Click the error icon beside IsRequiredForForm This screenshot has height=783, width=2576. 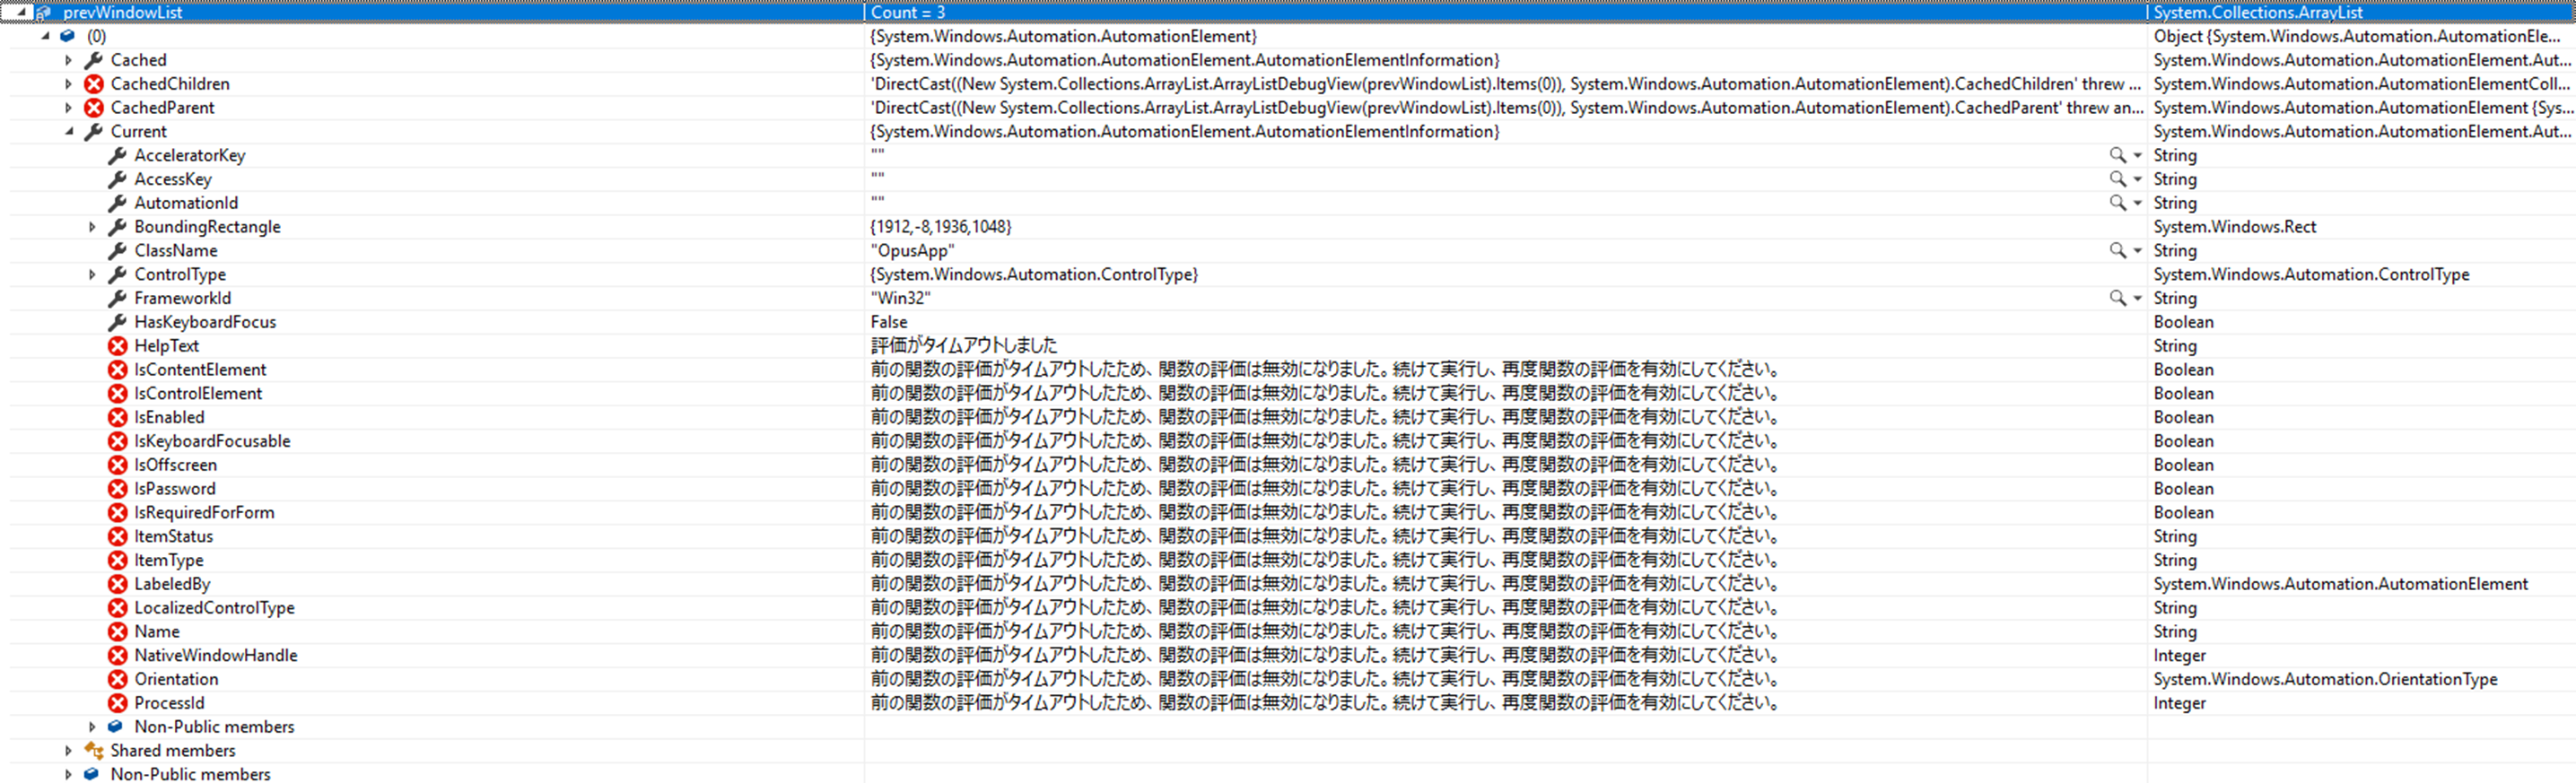[x=118, y=512]
